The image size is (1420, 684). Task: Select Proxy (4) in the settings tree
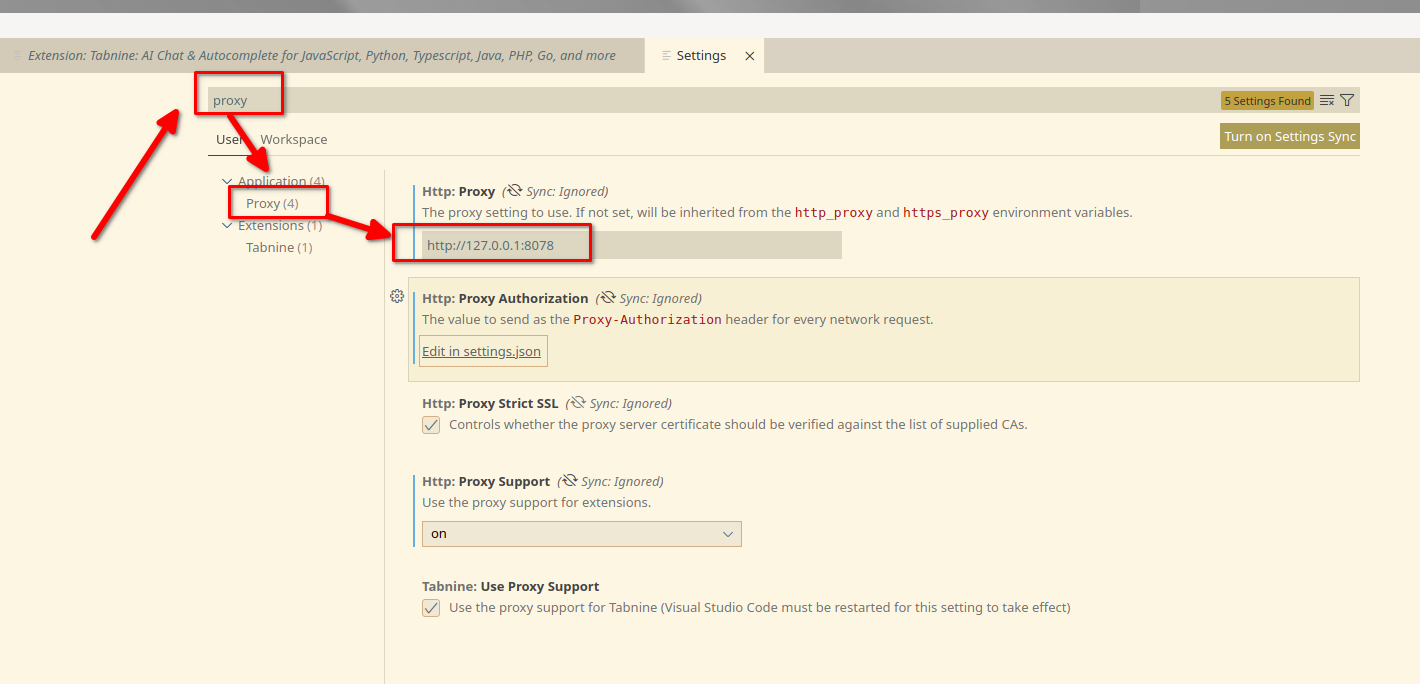click(272, 204)
